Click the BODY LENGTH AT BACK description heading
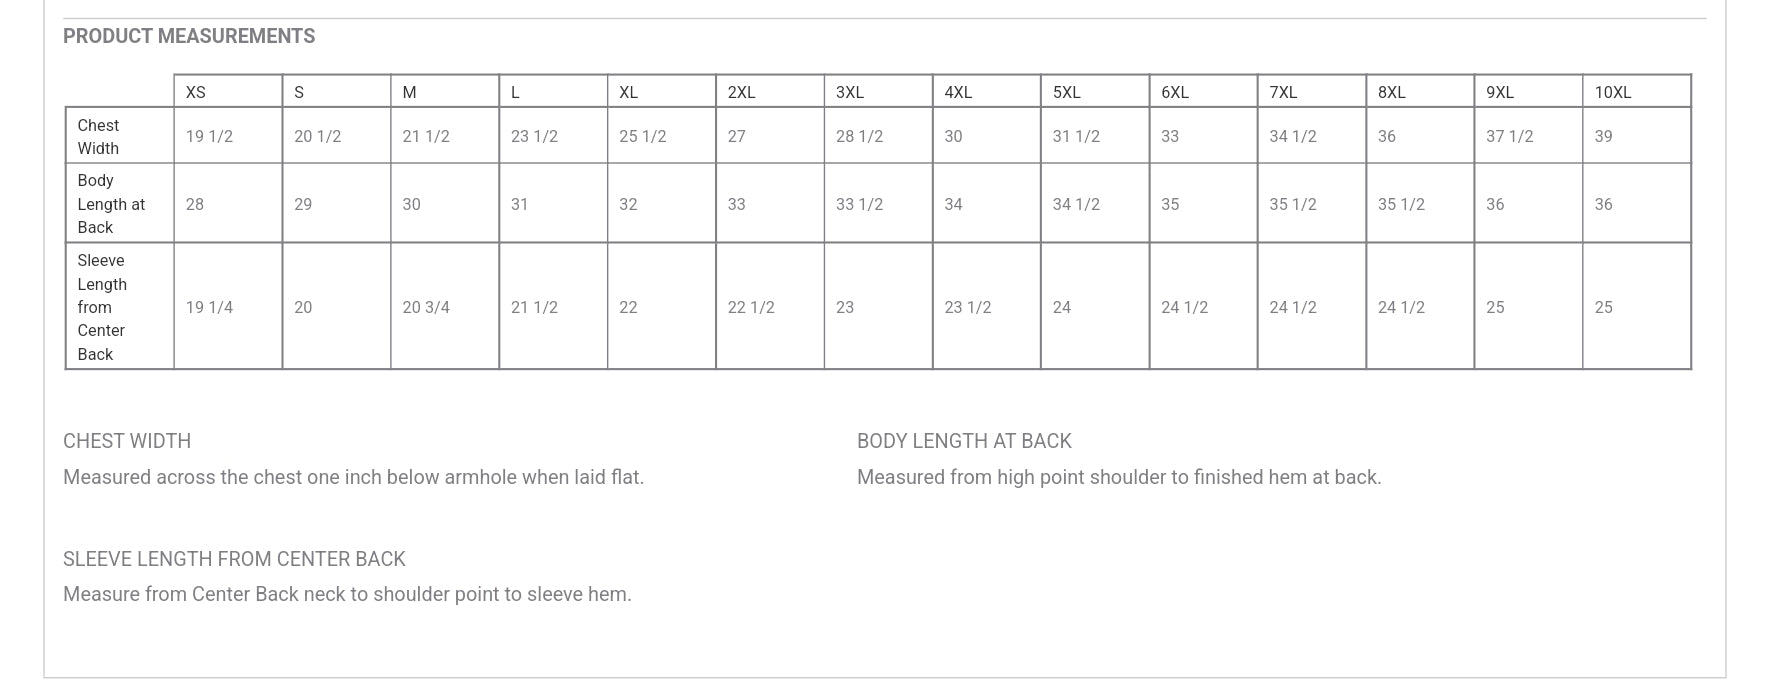1767x688 pixels. coord(964,442)
